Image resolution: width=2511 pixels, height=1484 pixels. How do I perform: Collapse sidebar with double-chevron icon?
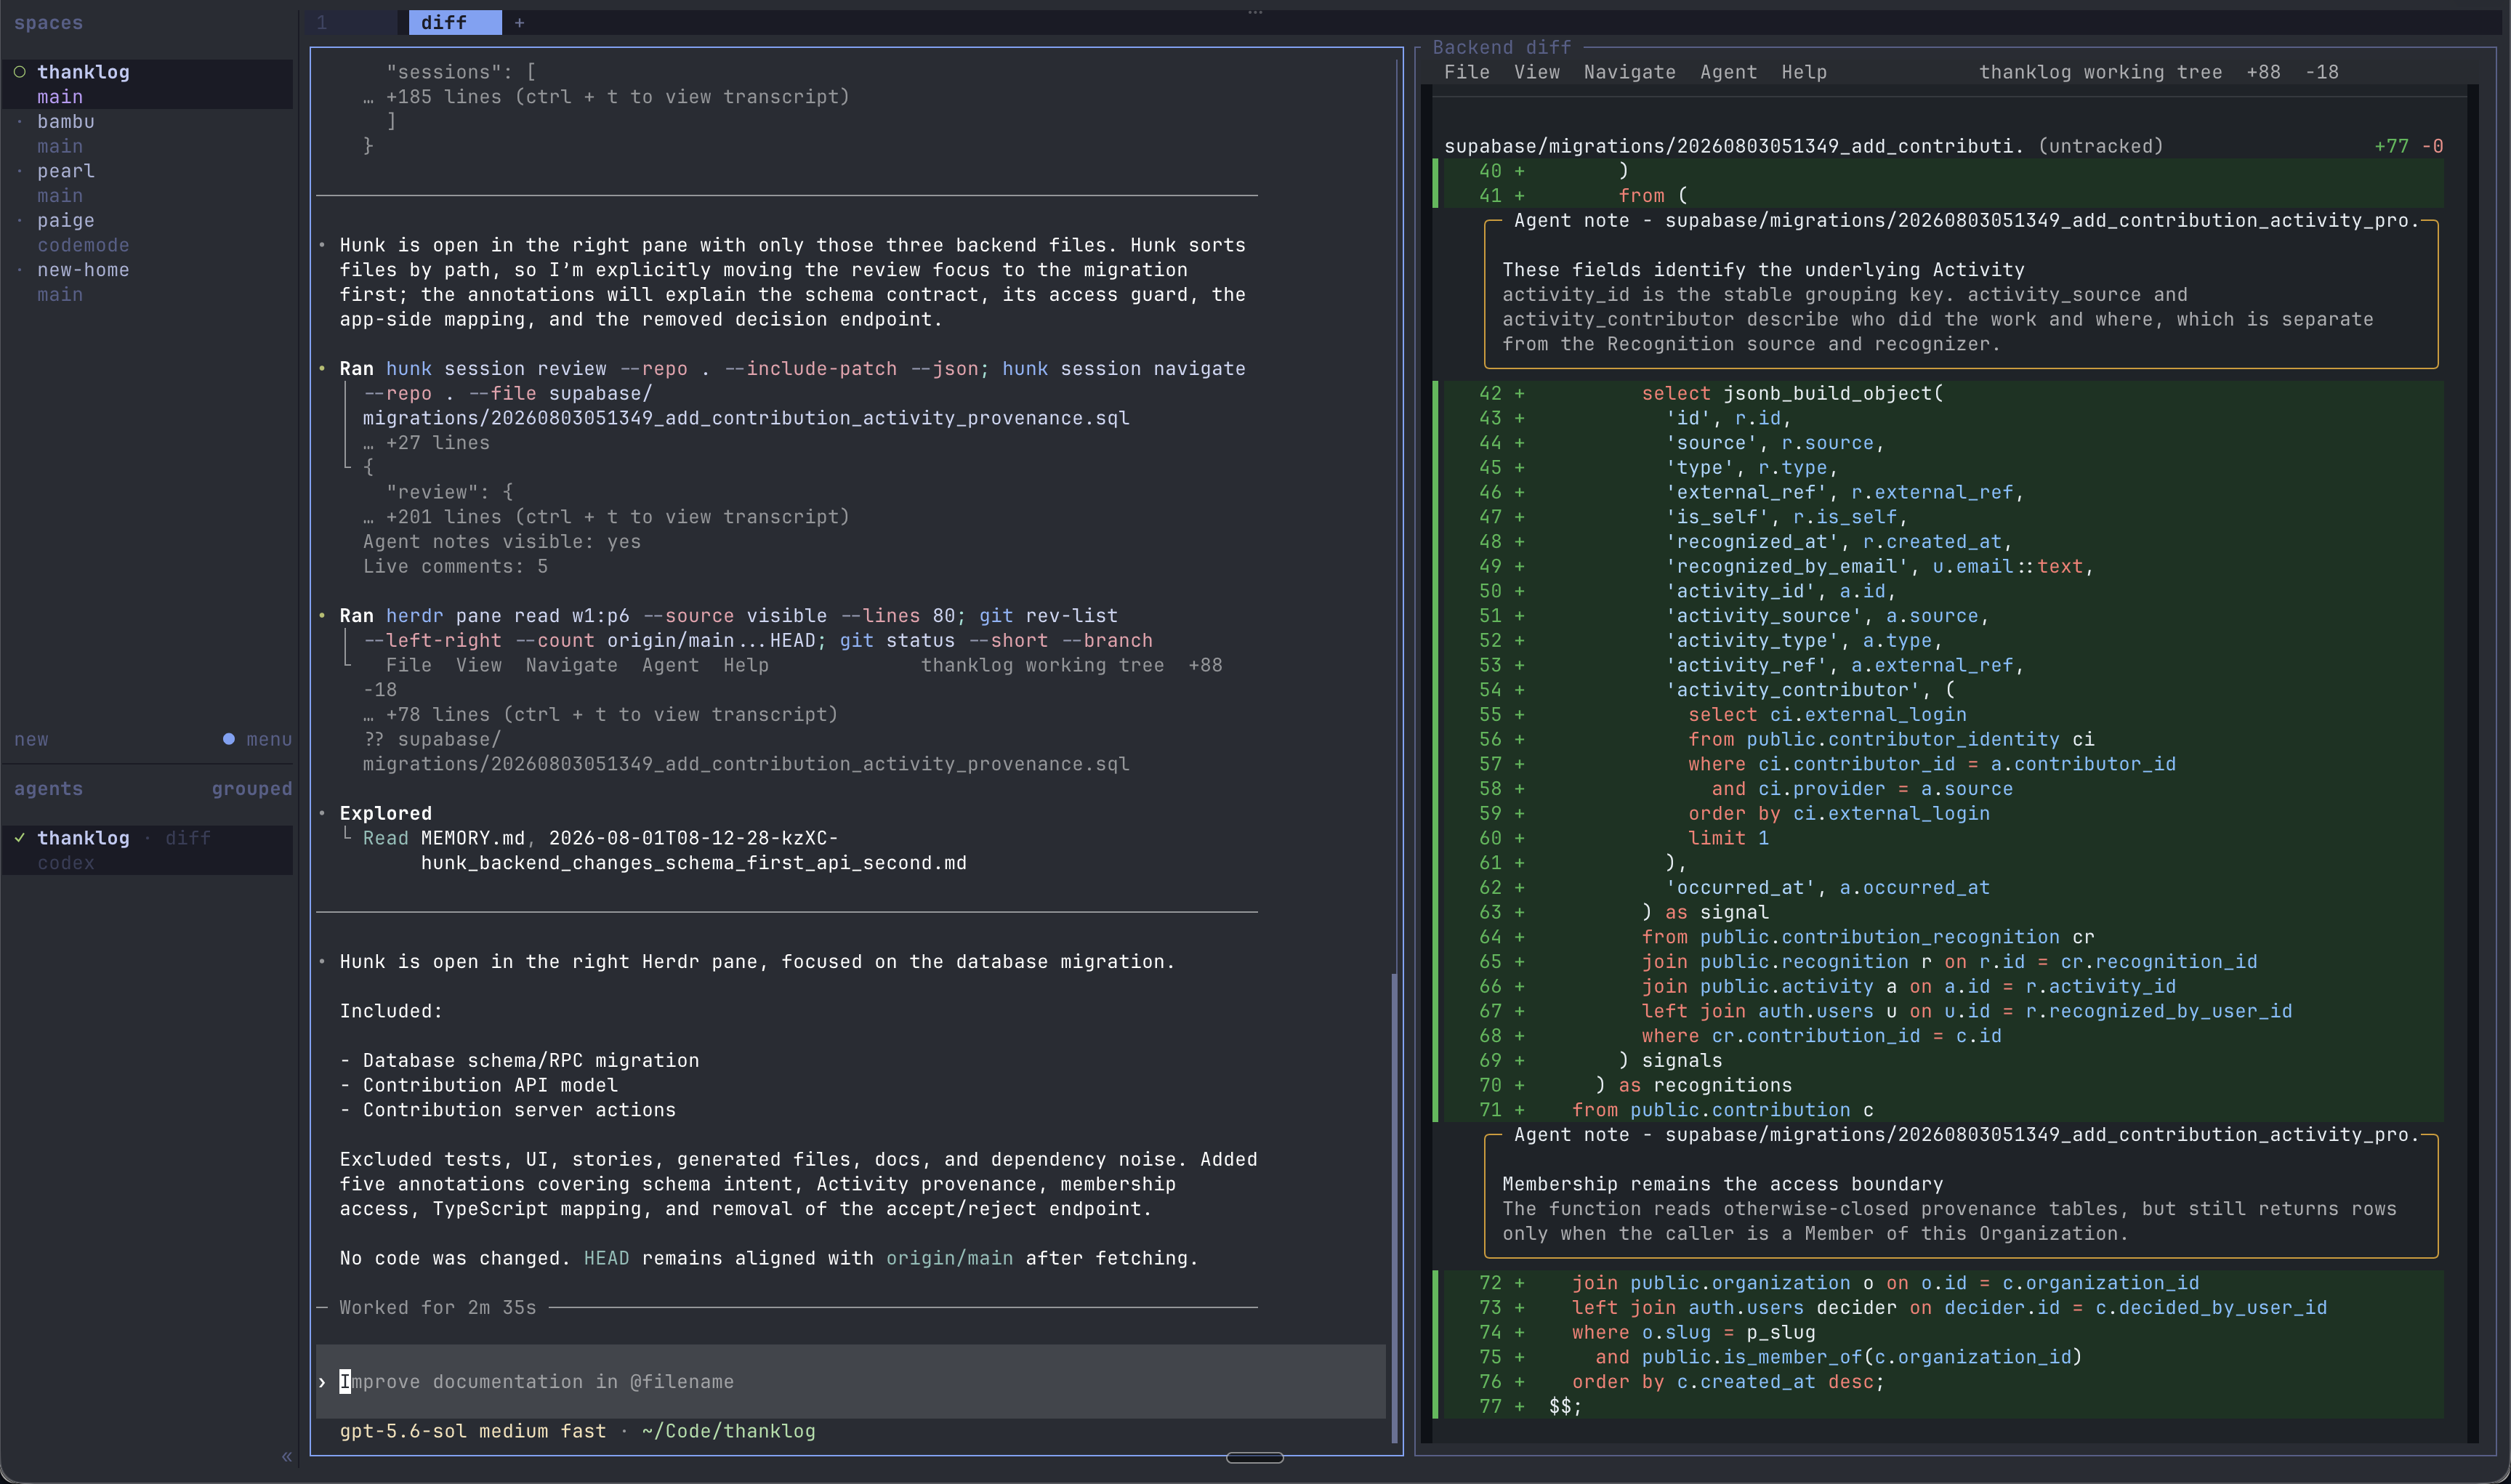point(287,1456)
